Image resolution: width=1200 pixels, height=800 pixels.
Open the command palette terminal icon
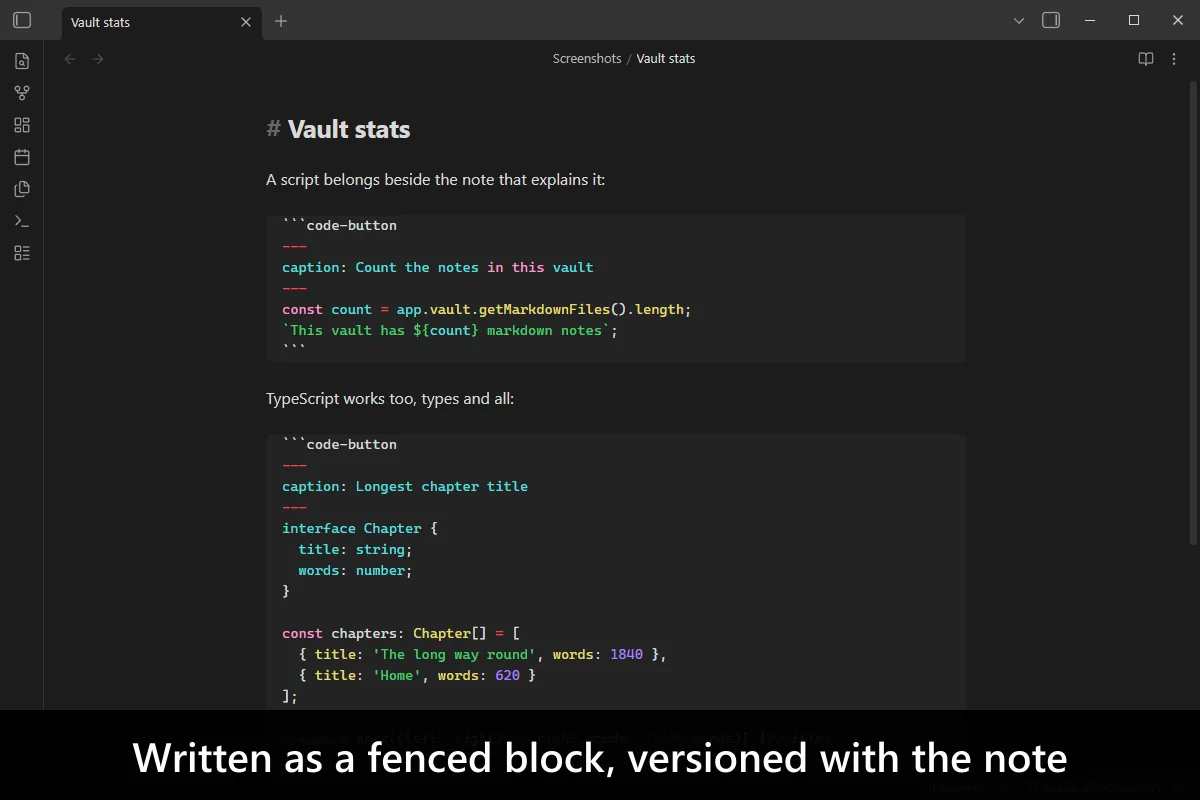point(22,221)
